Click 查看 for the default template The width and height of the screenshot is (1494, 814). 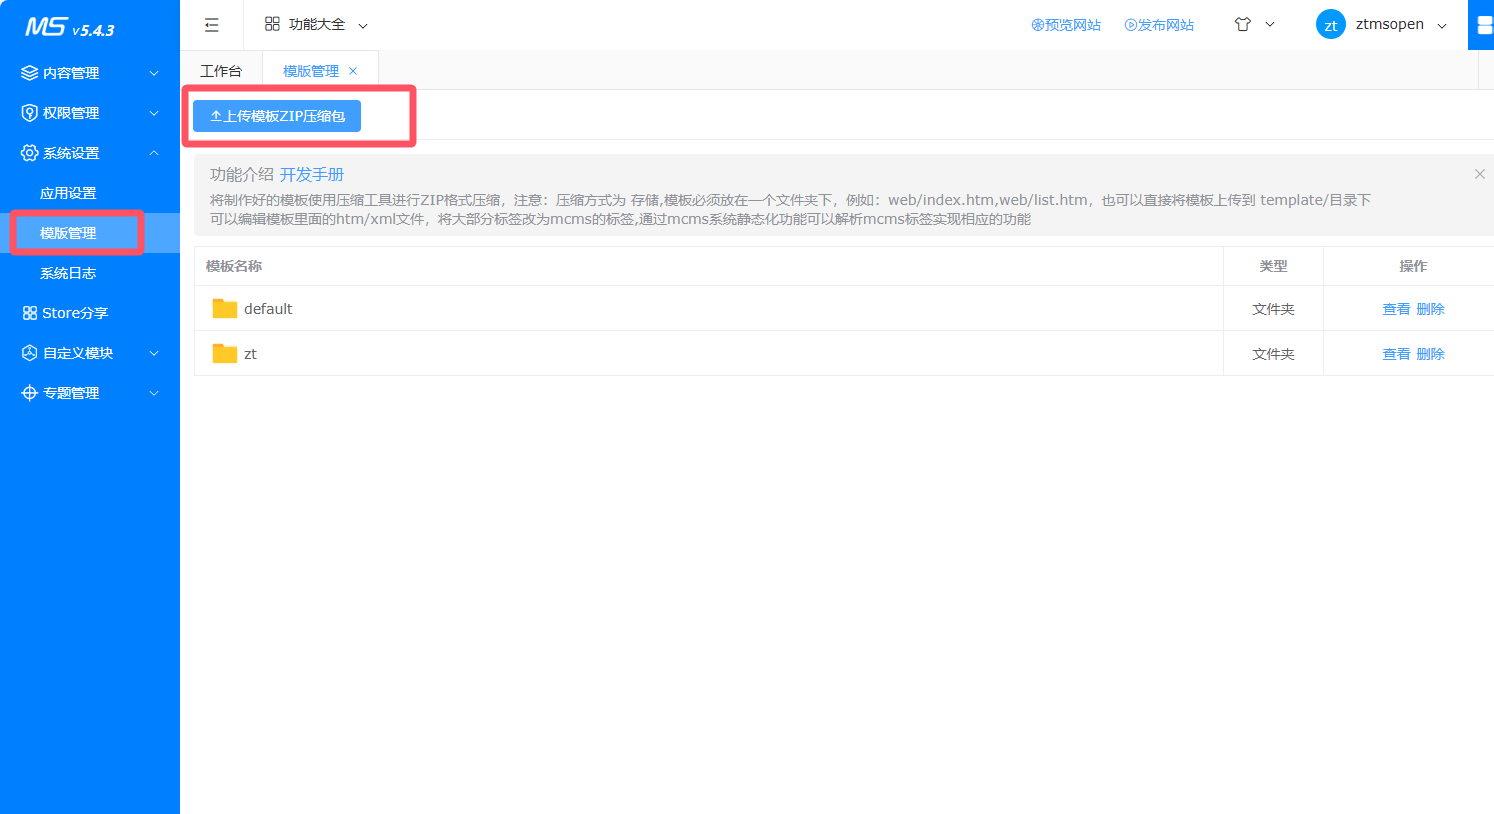1396,309
